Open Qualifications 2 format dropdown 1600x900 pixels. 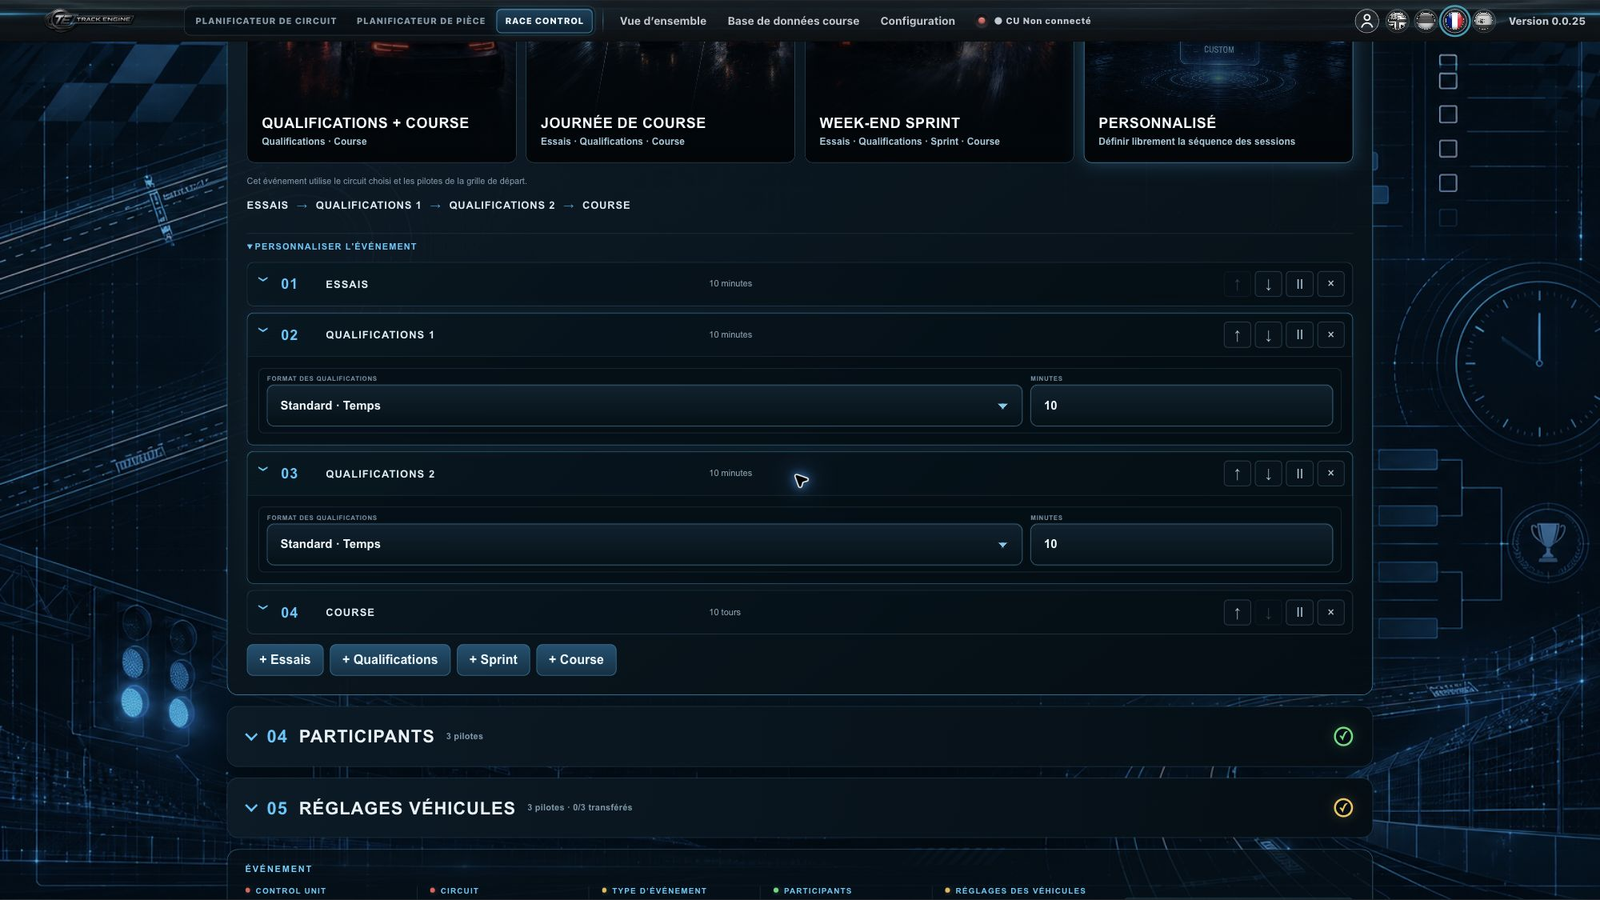pos(644,545)
